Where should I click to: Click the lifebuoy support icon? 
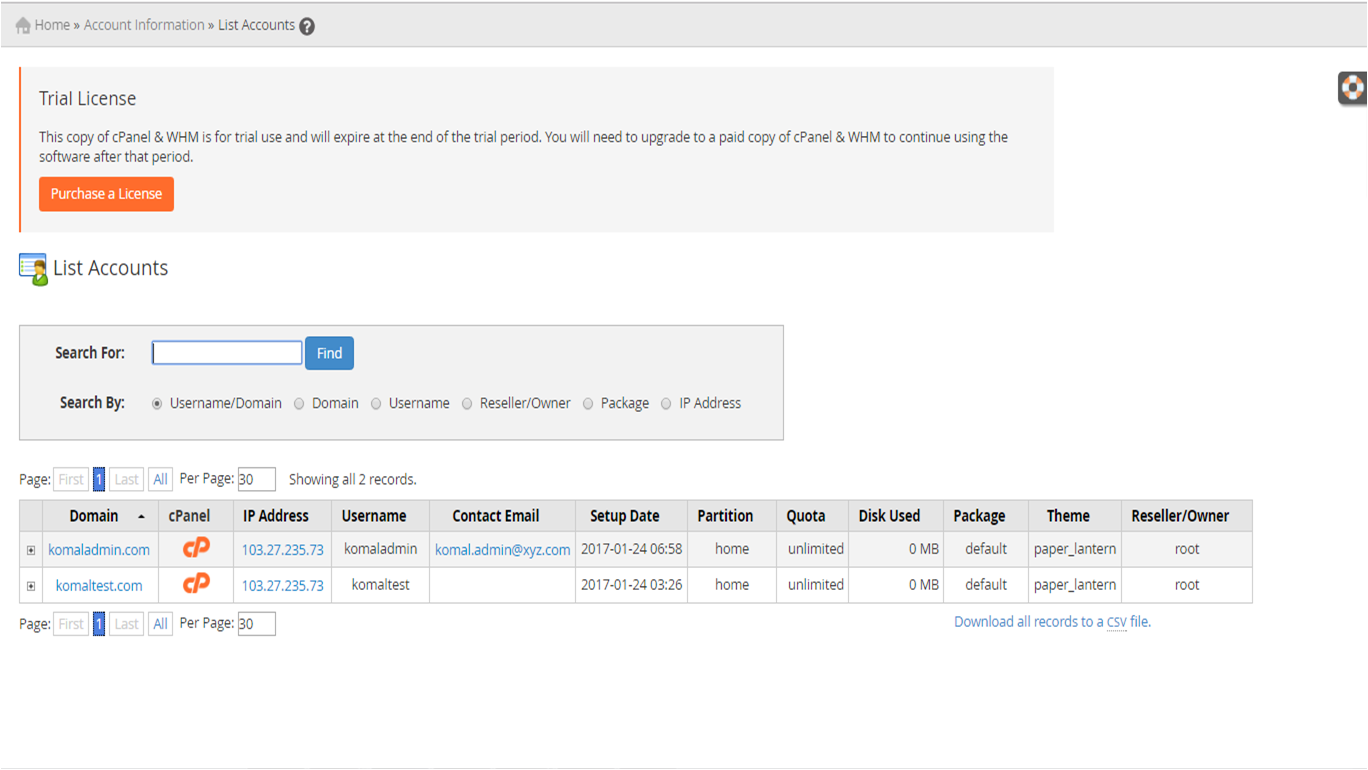coord(1352,88)
